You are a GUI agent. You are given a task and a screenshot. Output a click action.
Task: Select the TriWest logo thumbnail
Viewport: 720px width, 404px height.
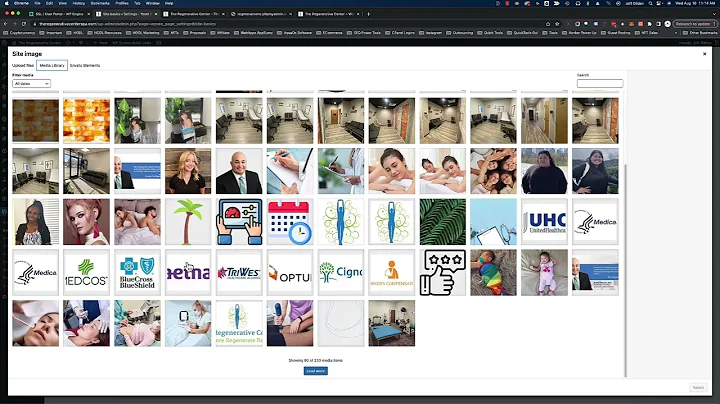coord(239,273)
